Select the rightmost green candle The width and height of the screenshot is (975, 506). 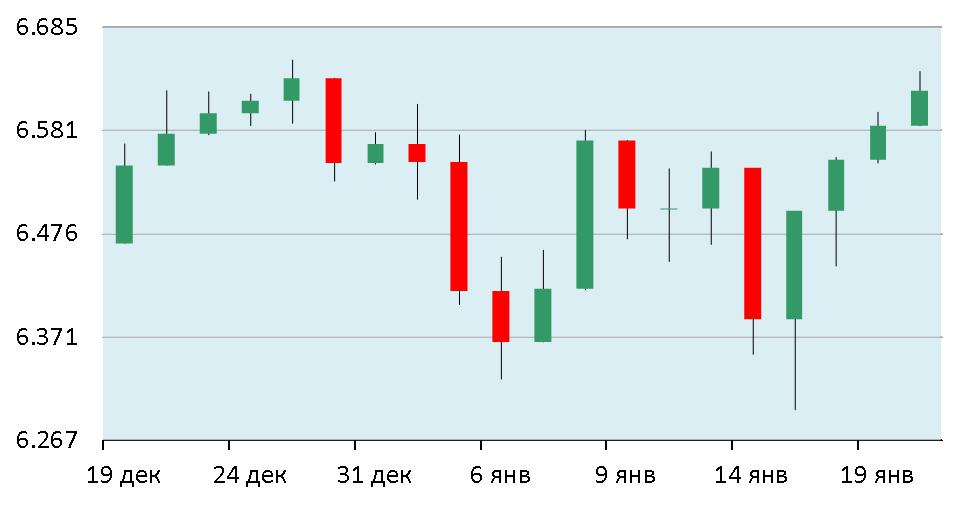919,108
